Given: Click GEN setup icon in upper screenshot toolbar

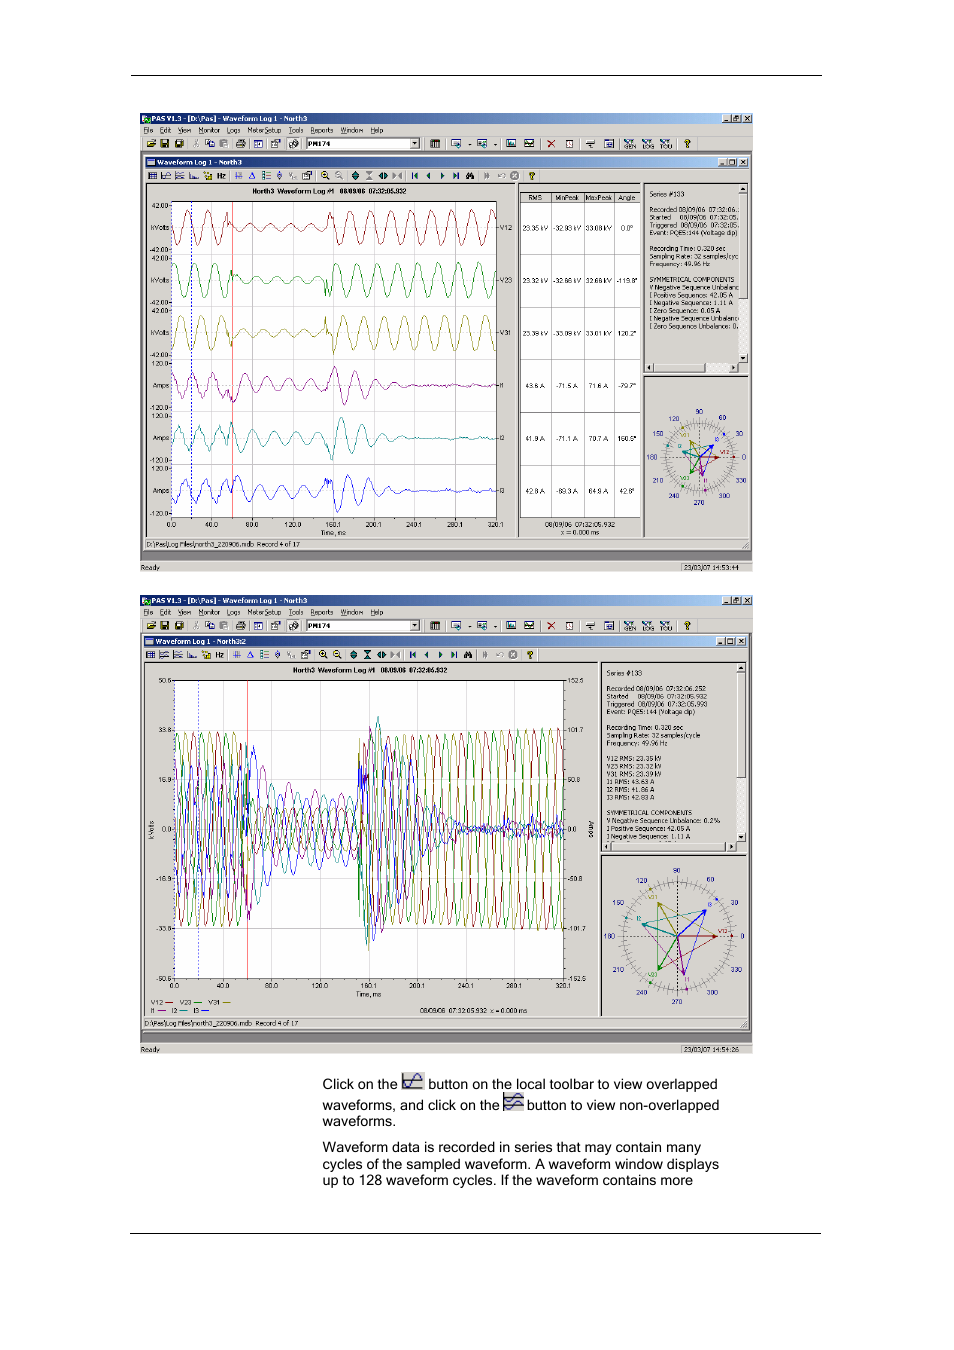Looking at the screenshot, I should coord(630,144).
